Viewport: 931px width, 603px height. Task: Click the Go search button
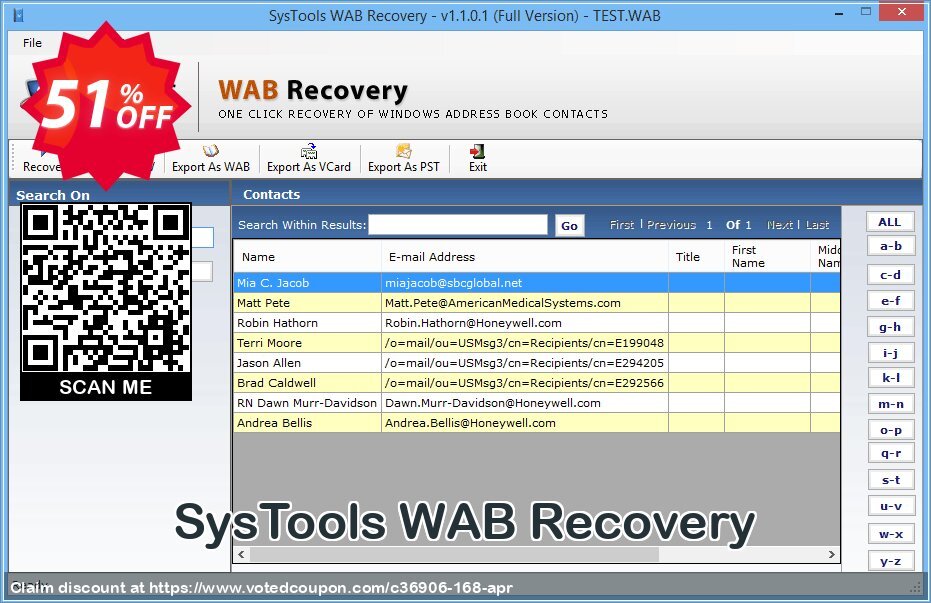[x=569, y=226]
